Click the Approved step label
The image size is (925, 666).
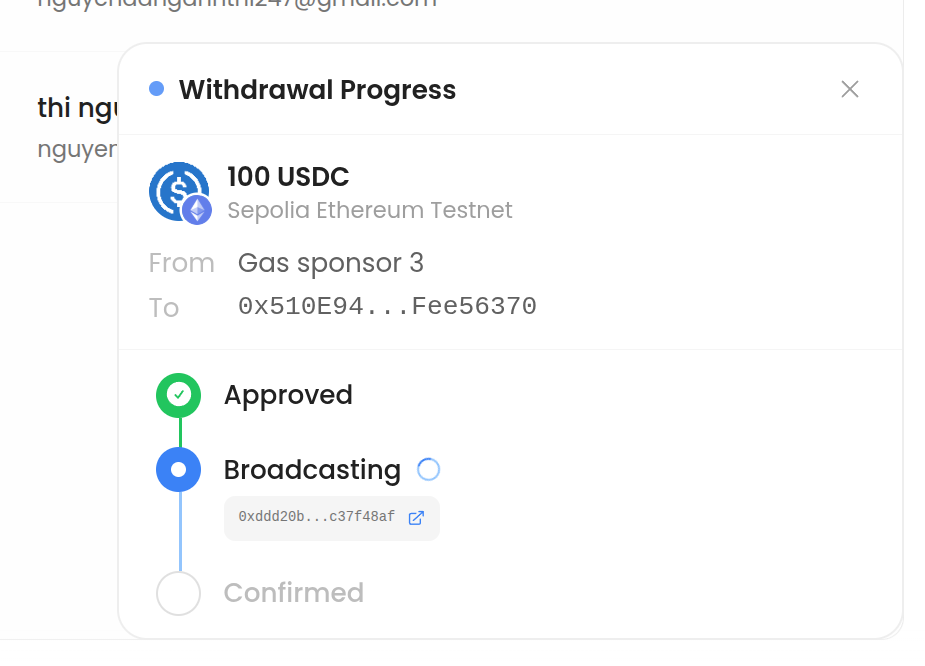click(x=288, y=395)
